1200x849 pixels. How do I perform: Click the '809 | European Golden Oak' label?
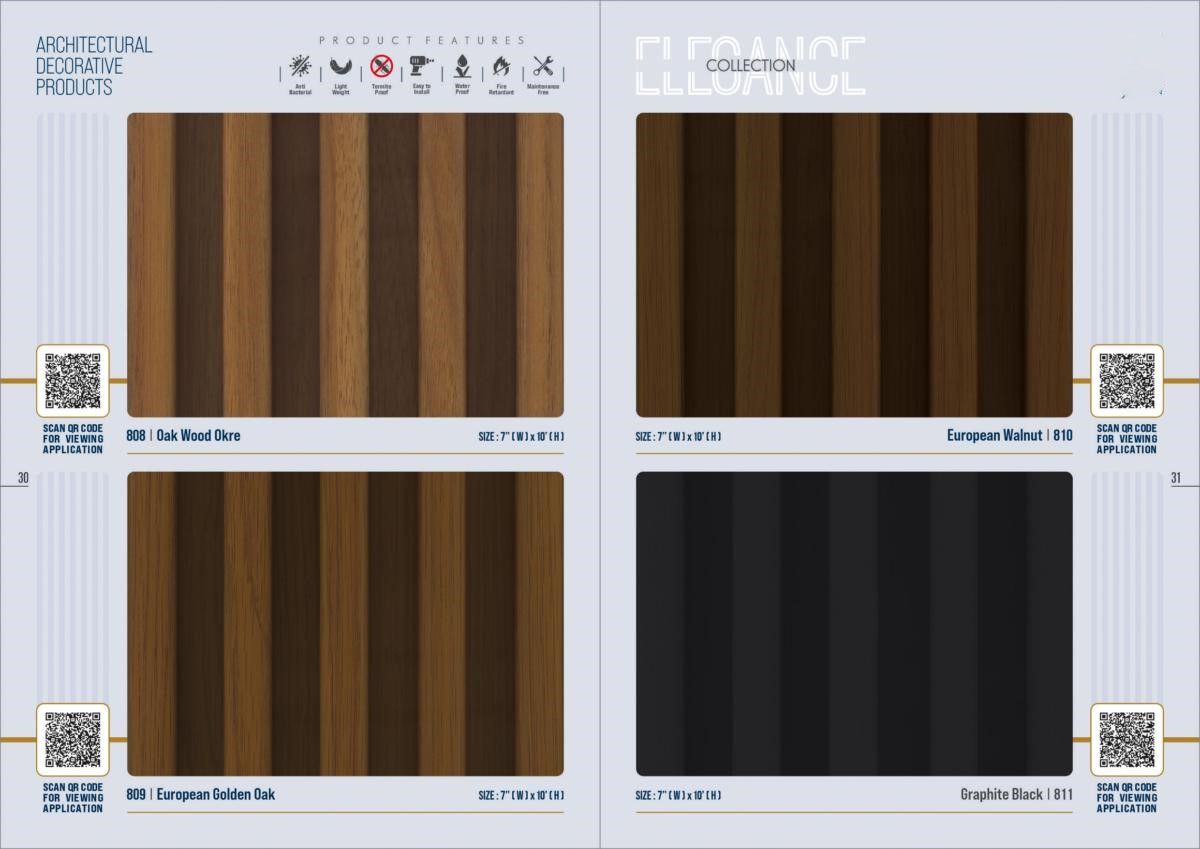(x=201, y=795)
